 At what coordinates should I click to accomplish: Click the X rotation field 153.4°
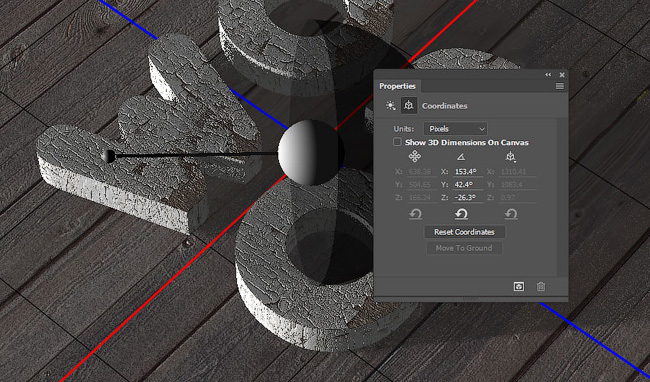tap(468, 172)
